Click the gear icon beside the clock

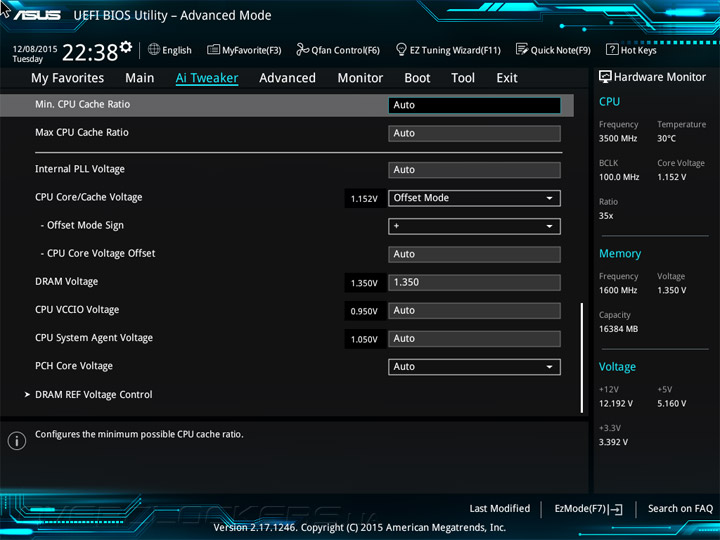126,47
